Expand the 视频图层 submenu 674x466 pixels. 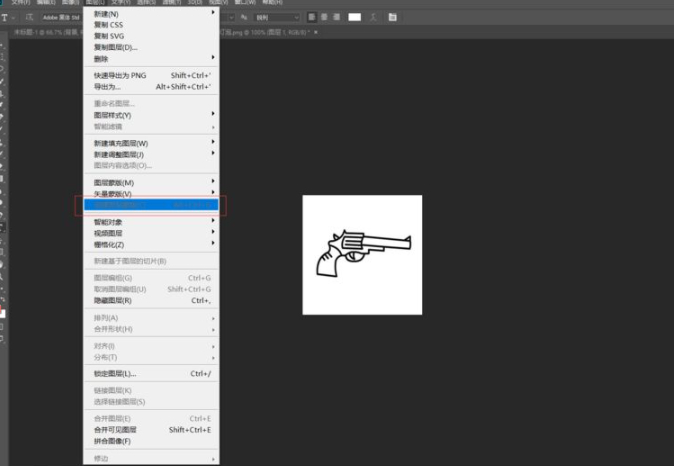[151, 233]
